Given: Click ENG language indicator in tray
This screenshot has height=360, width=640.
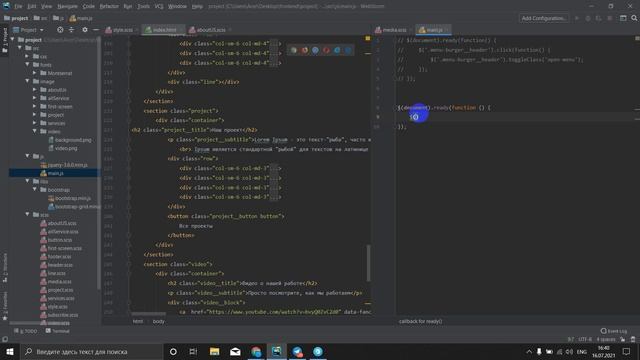Looking at the screenshot, I should [582, 351].
